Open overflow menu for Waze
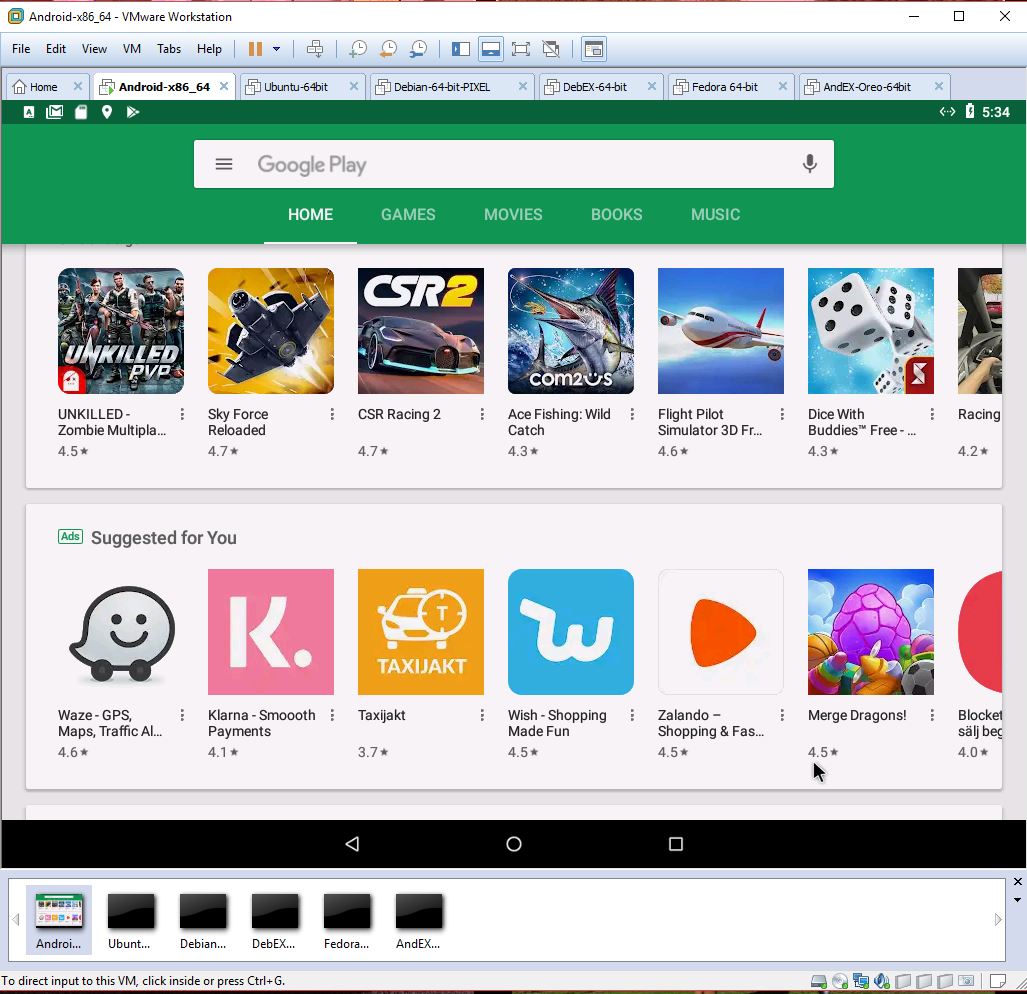 pos(182,715)
